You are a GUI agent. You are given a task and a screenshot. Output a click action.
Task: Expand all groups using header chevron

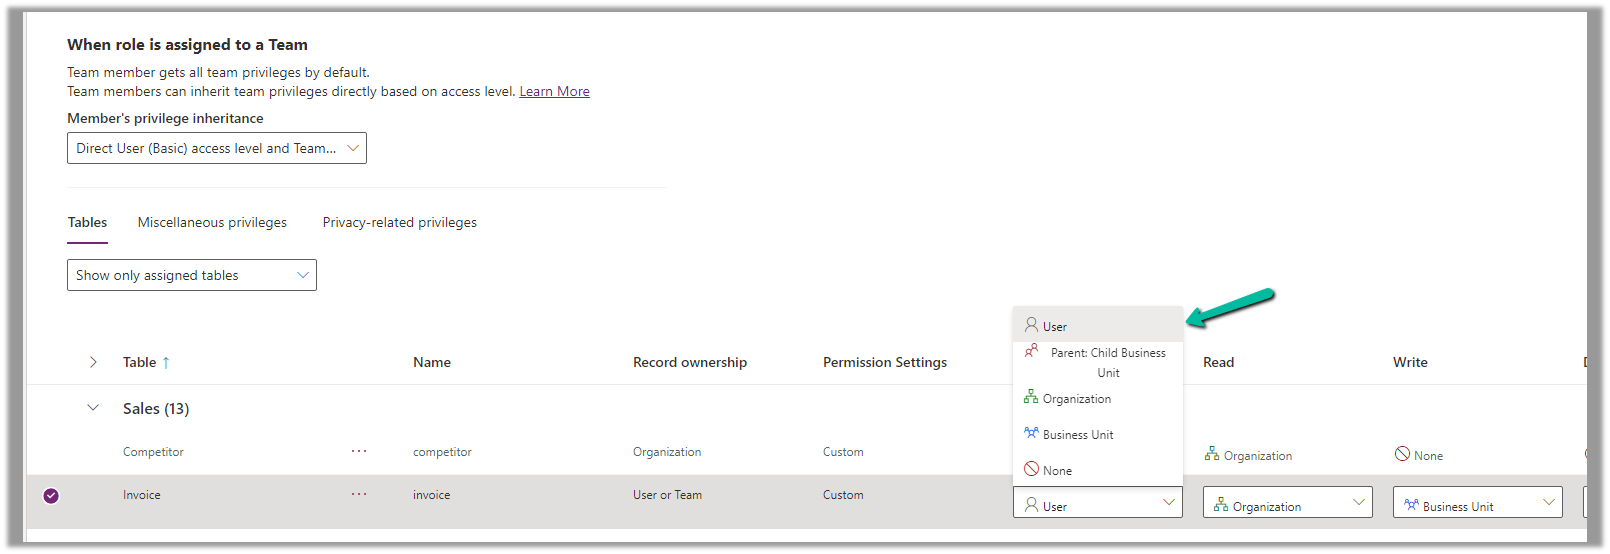[93, 362]
